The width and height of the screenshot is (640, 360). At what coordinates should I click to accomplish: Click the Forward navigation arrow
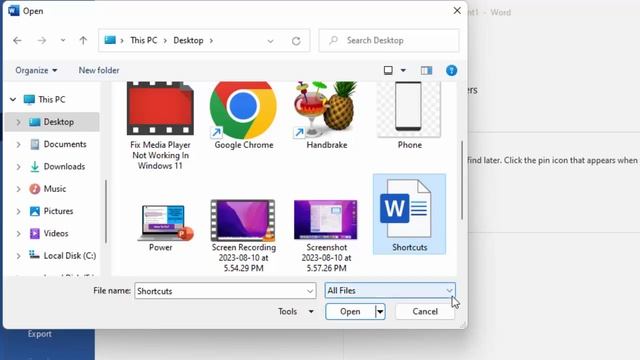pos(42,40)
